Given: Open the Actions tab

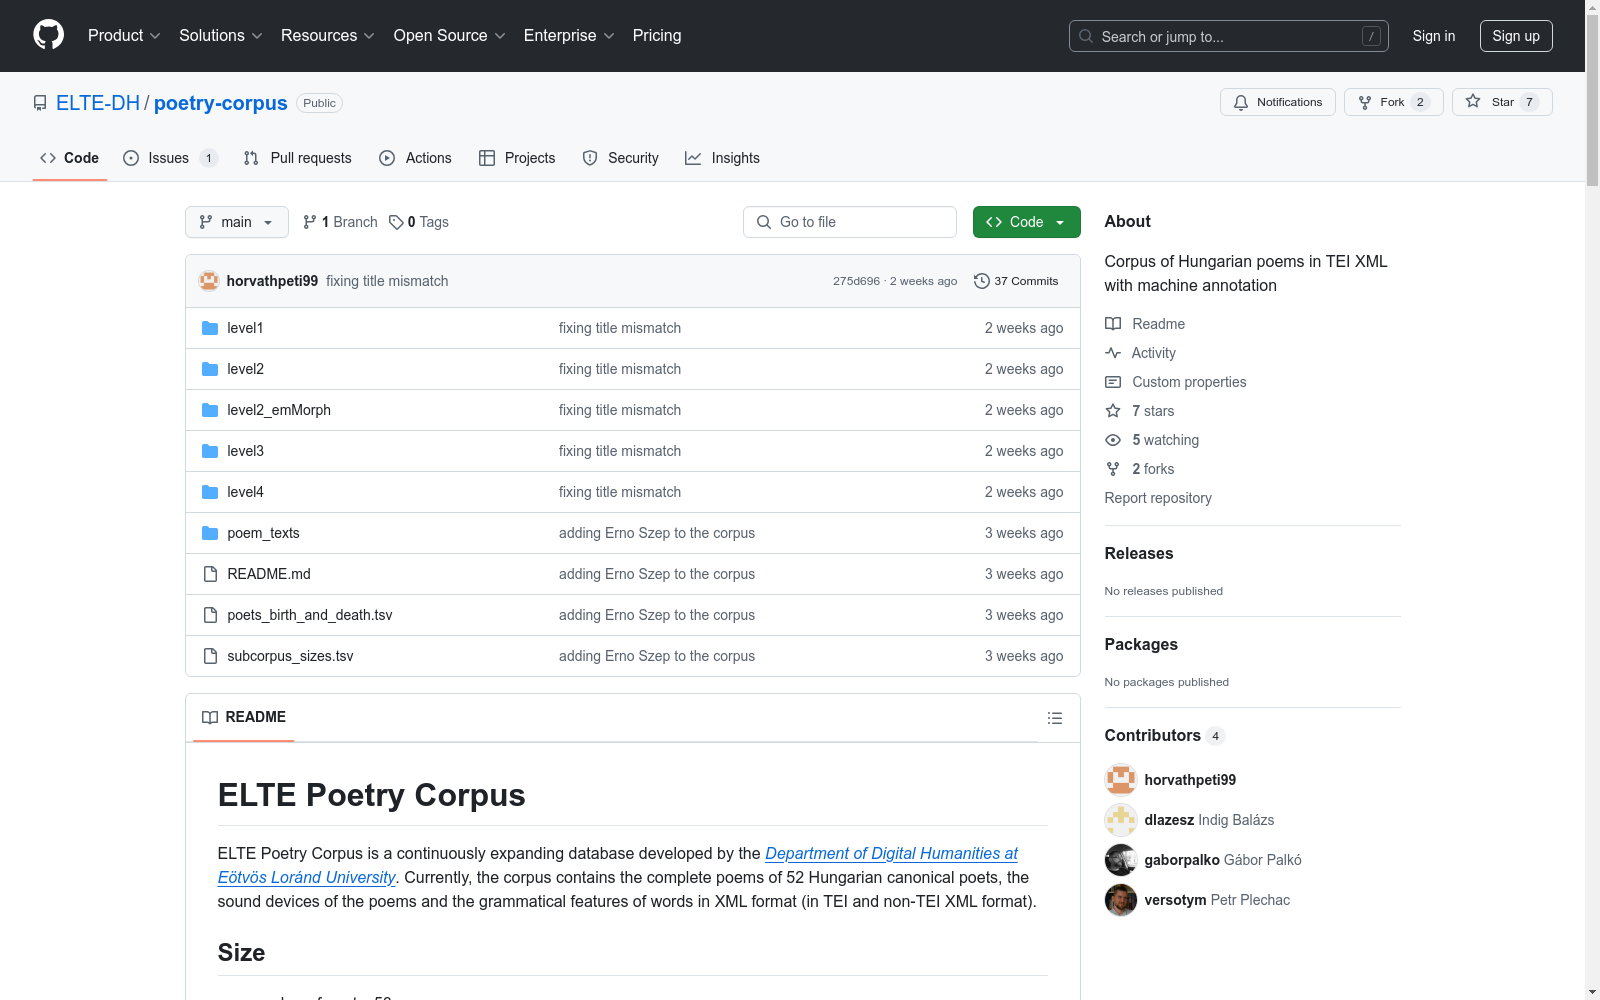Looking at the screenshot, I should [416, 158].
